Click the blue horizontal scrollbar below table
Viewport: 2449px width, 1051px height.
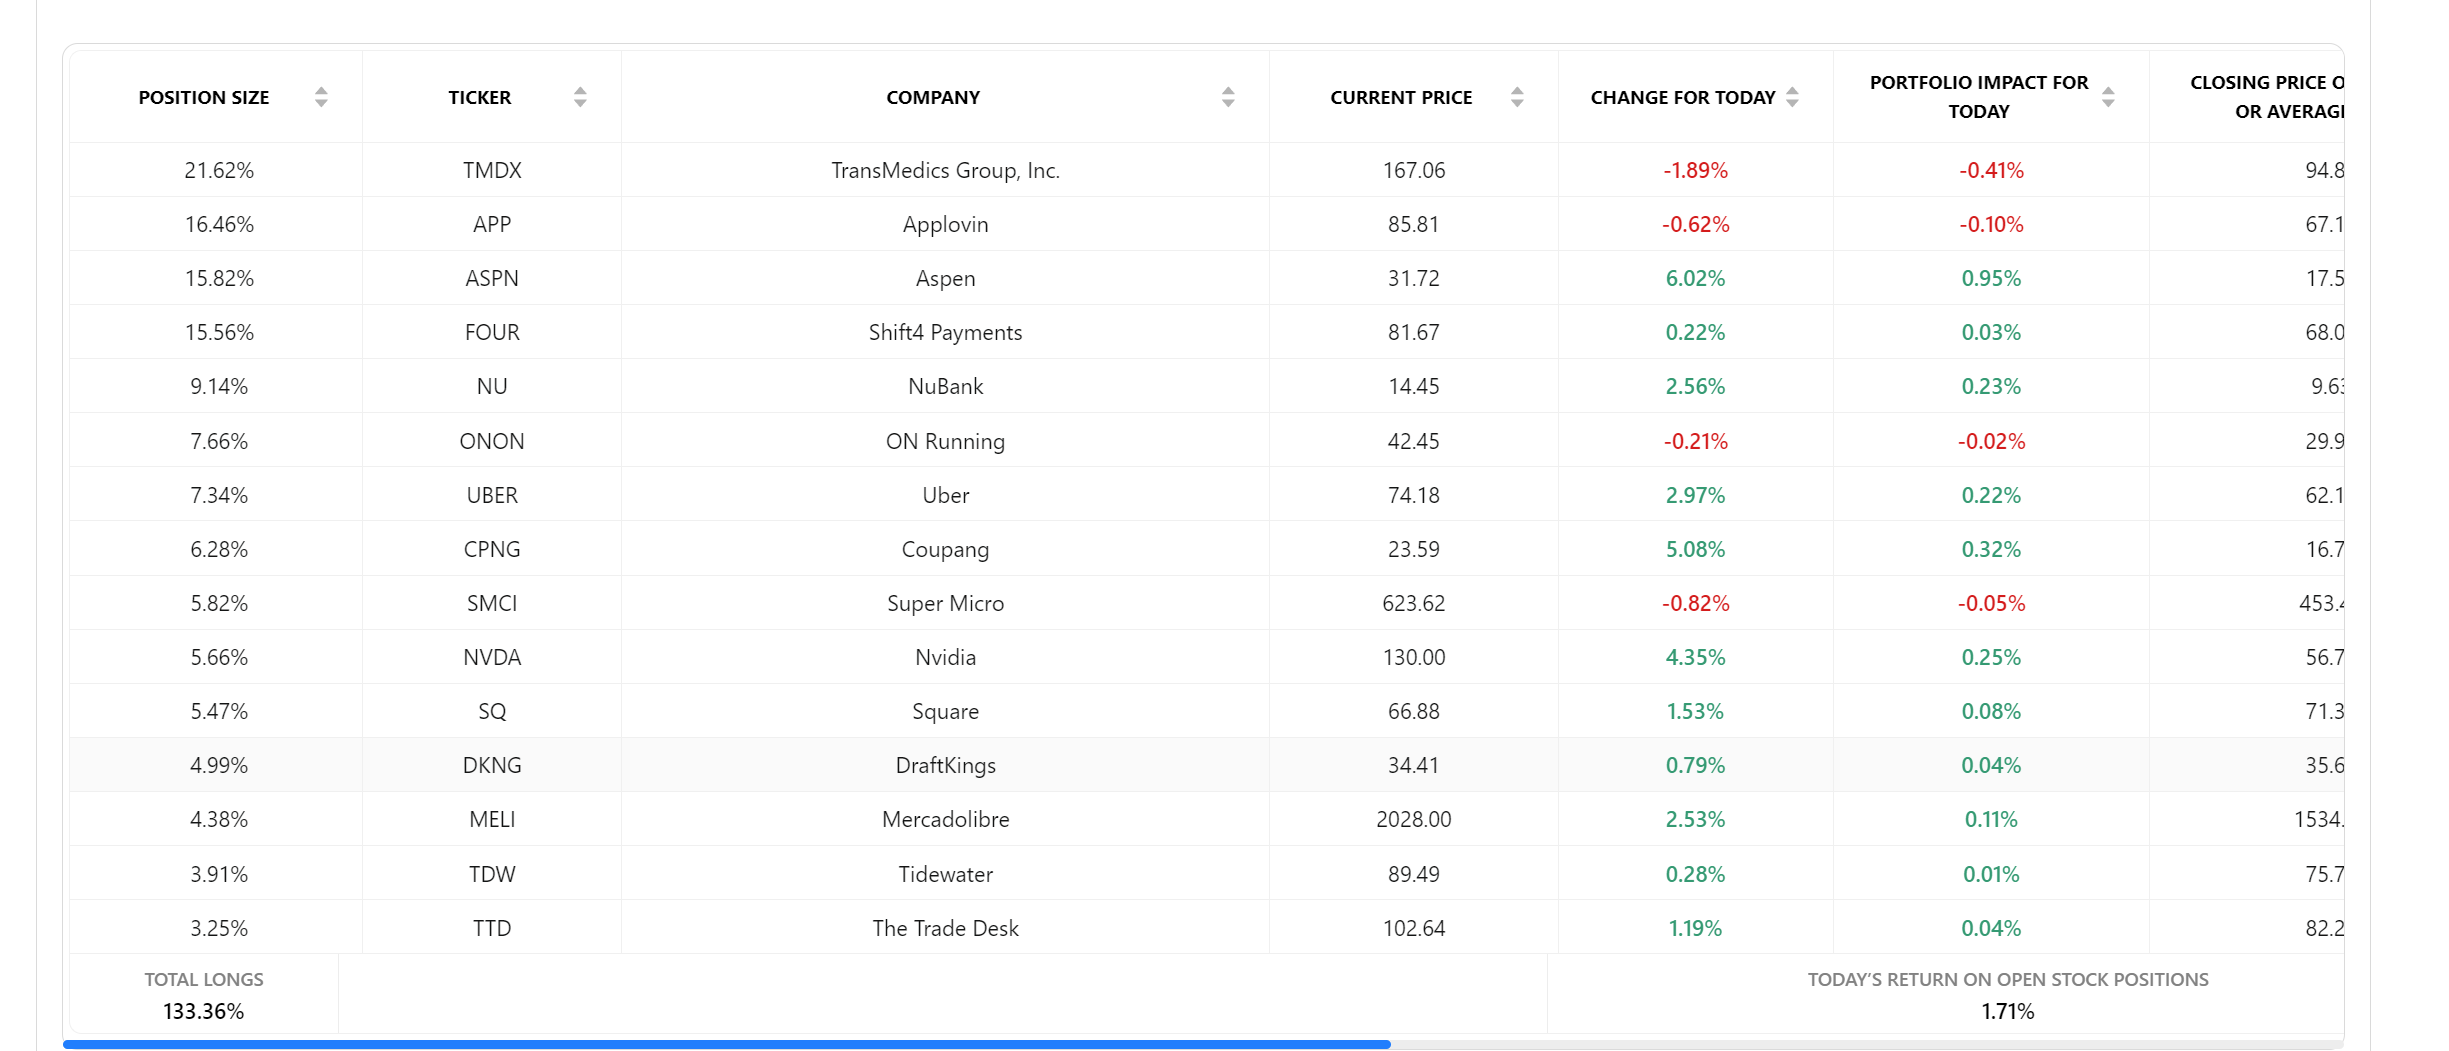(726, 1044)
